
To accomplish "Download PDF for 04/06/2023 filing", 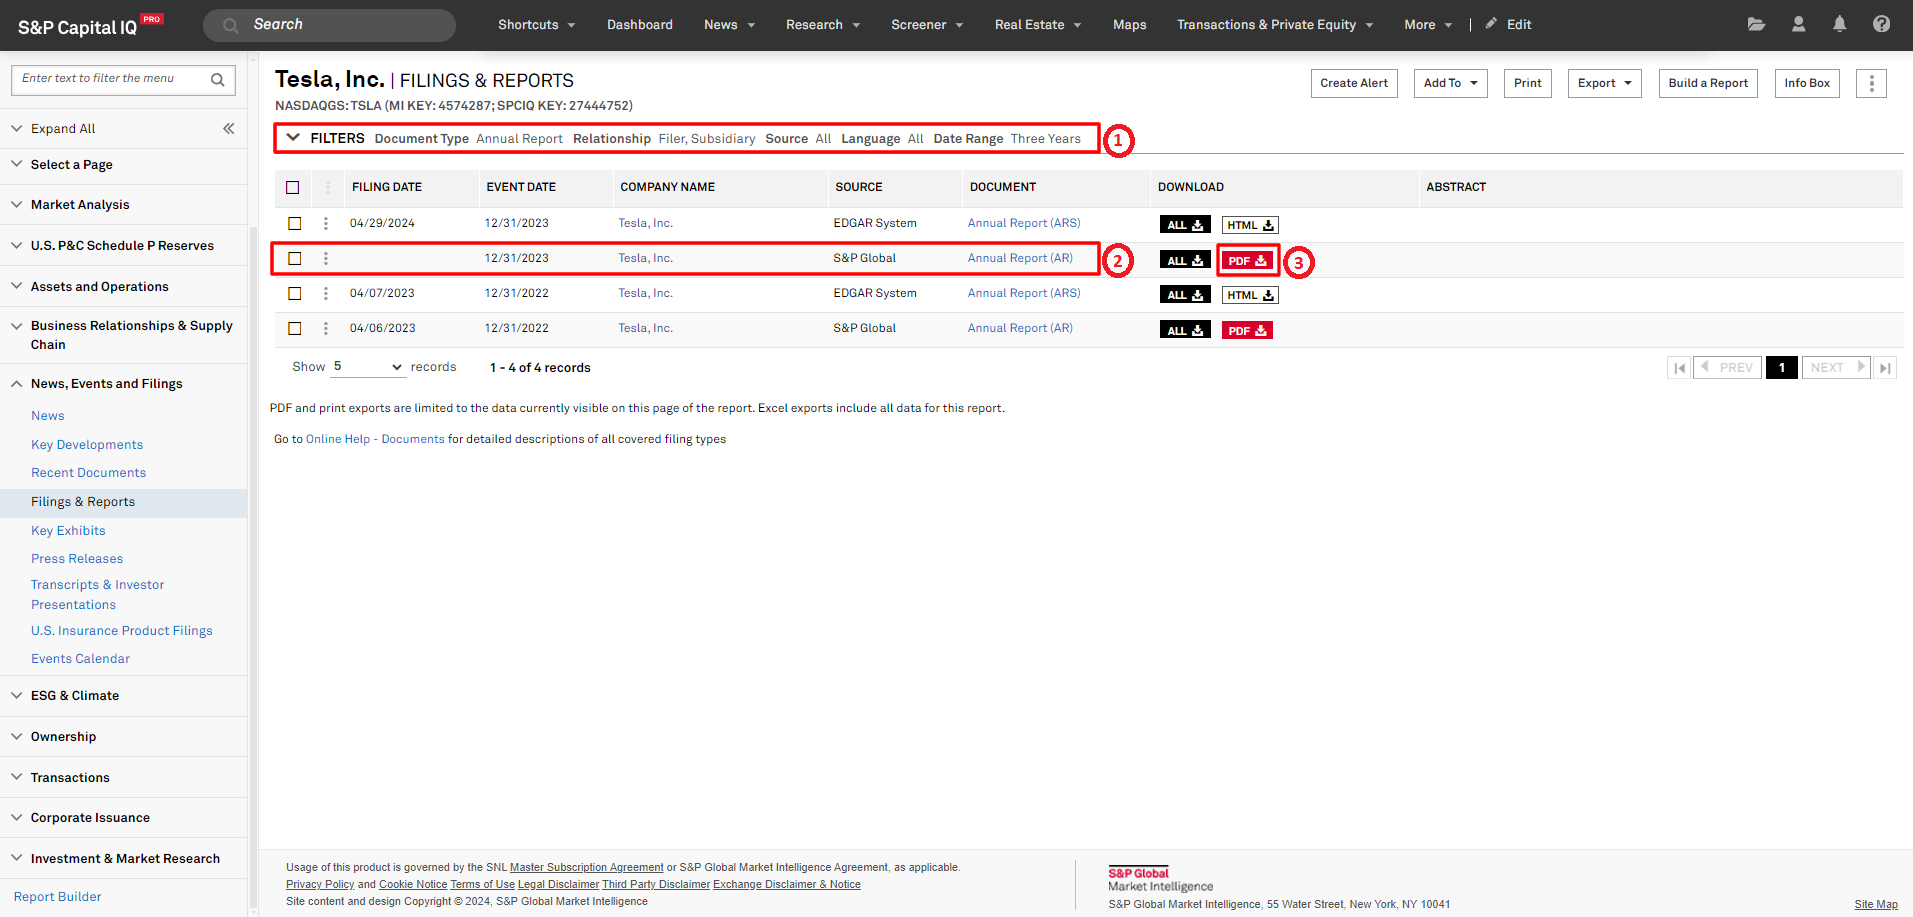I will point(1247,330).
